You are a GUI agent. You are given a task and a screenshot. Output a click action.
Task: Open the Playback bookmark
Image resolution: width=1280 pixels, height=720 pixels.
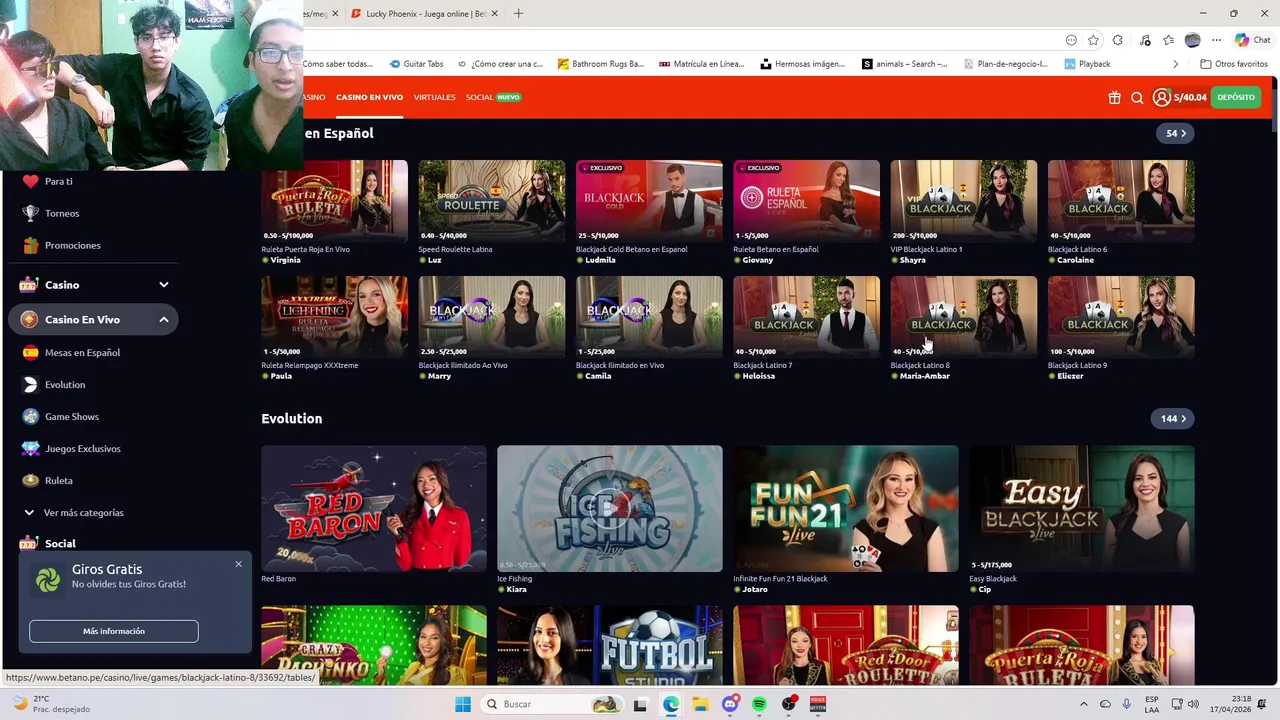pos(1087,64)
